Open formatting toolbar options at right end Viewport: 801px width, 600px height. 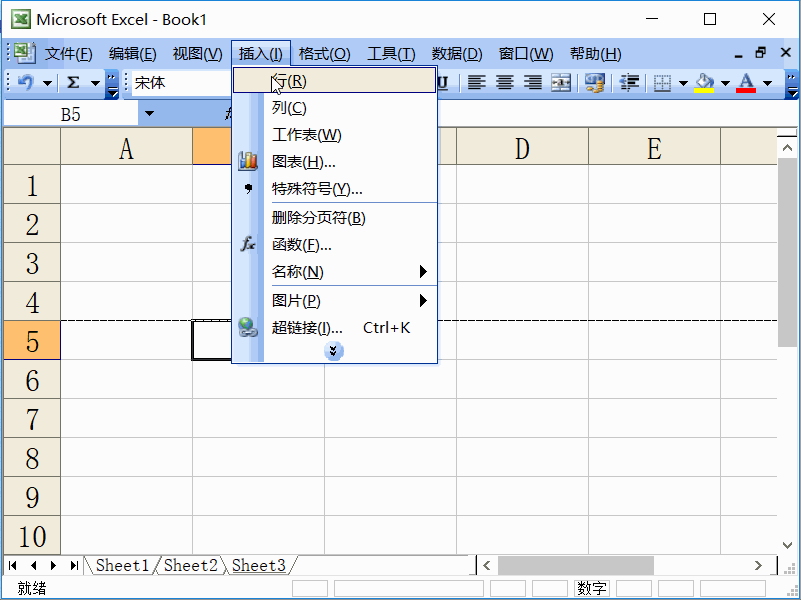point(791,84)
